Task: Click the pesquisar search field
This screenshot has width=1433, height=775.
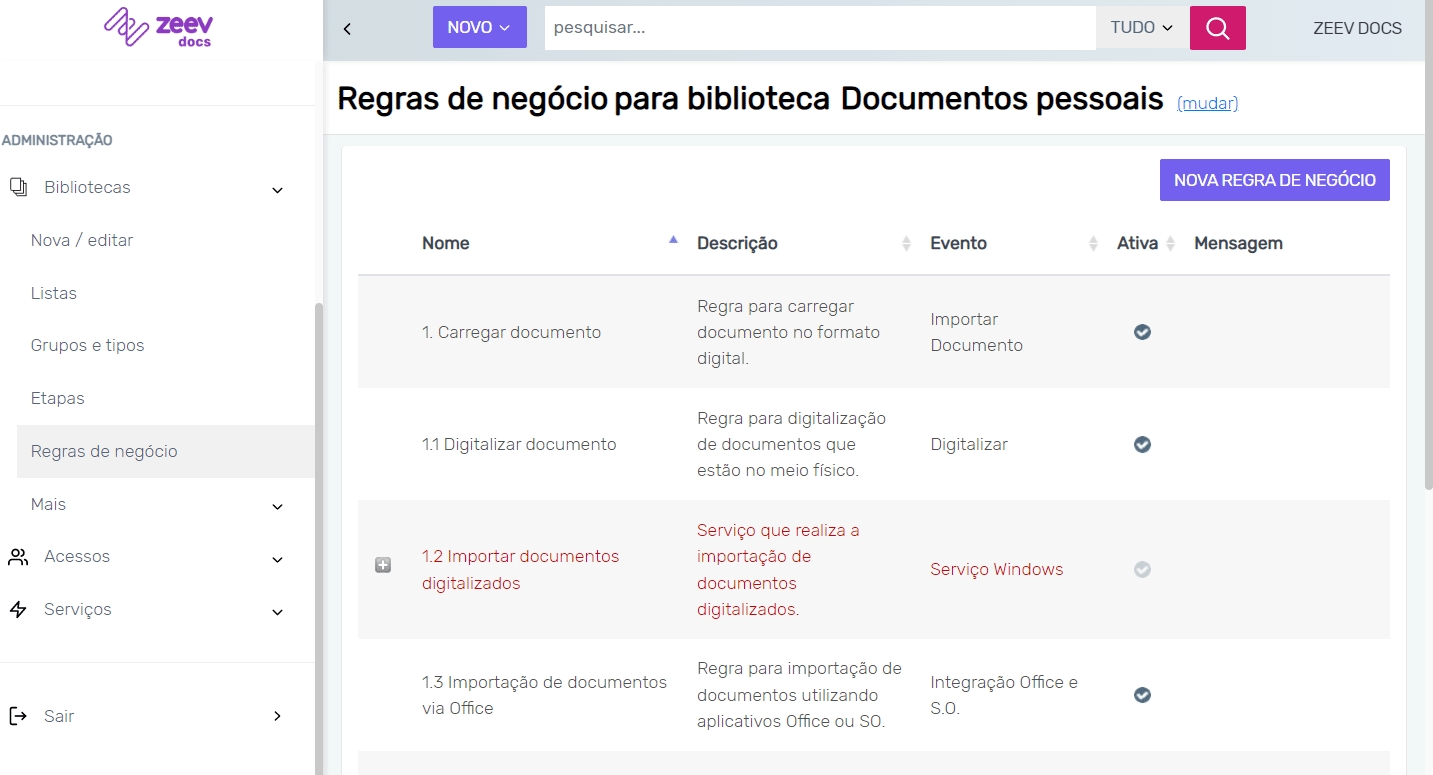Action: point(819,28)
